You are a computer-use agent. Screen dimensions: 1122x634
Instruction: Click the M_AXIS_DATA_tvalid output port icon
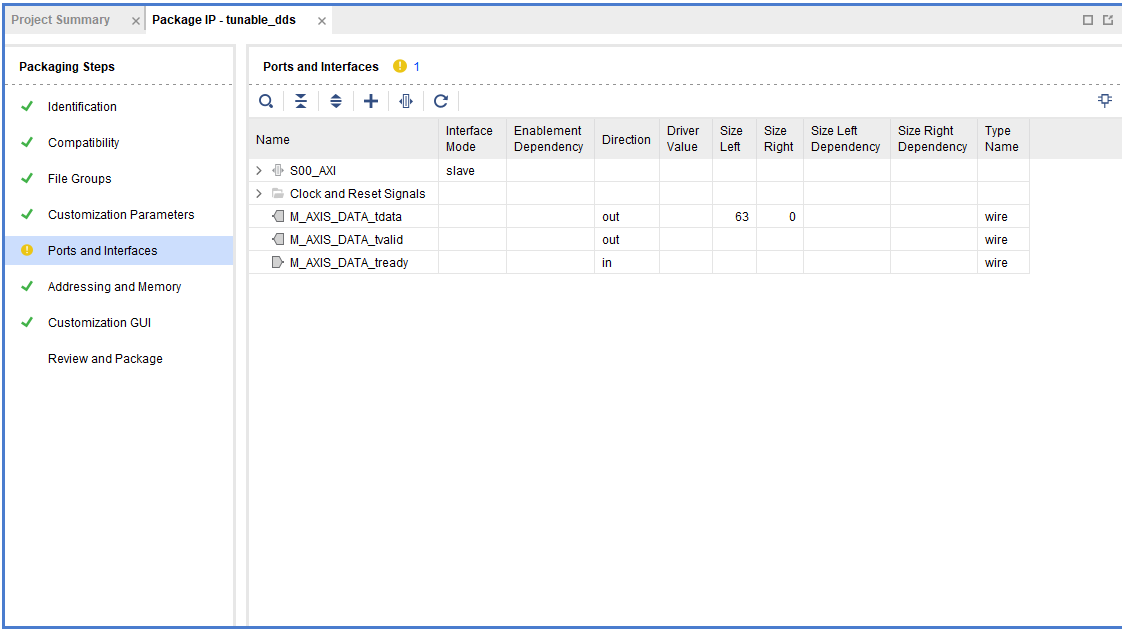[x=278, y=239]
